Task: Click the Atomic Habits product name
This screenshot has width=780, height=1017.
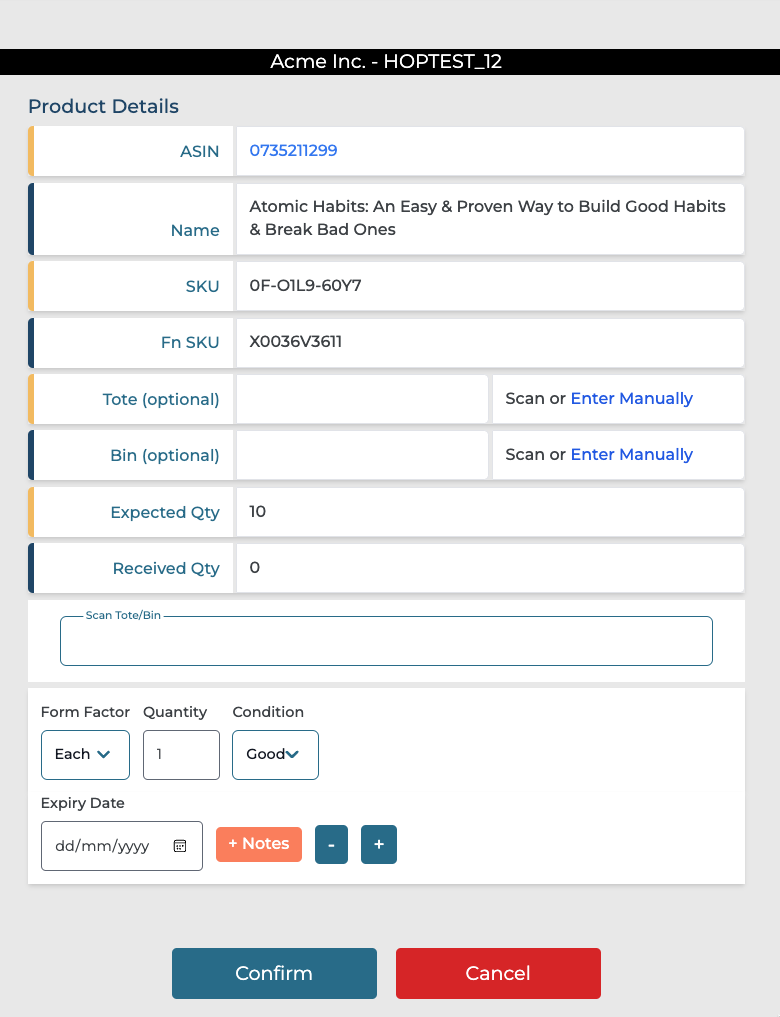Action: 487,218
